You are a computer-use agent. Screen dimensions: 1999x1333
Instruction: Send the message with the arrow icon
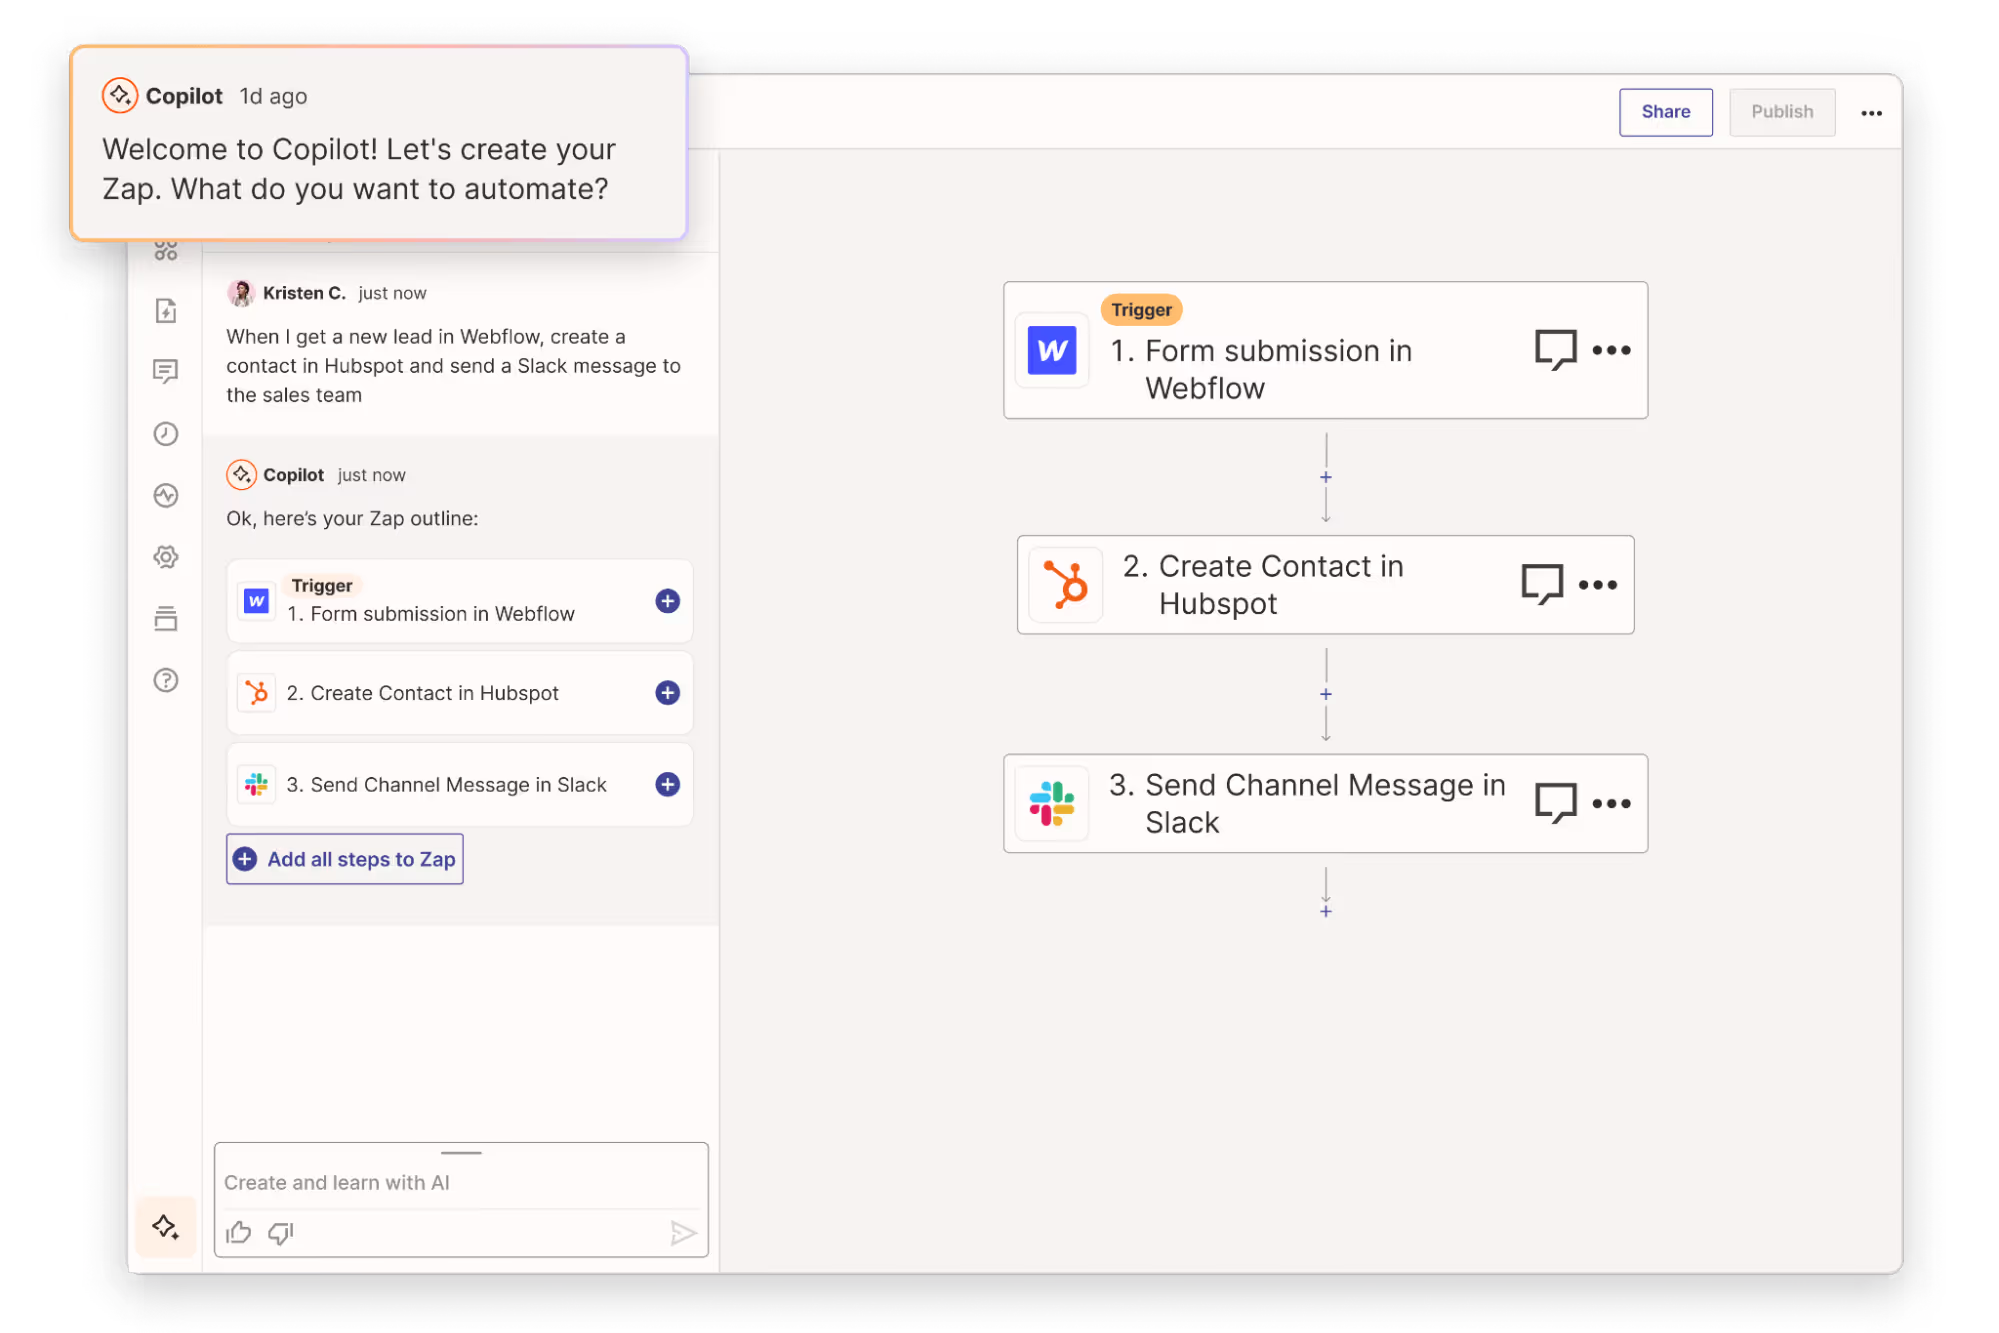pos(683,1233)
